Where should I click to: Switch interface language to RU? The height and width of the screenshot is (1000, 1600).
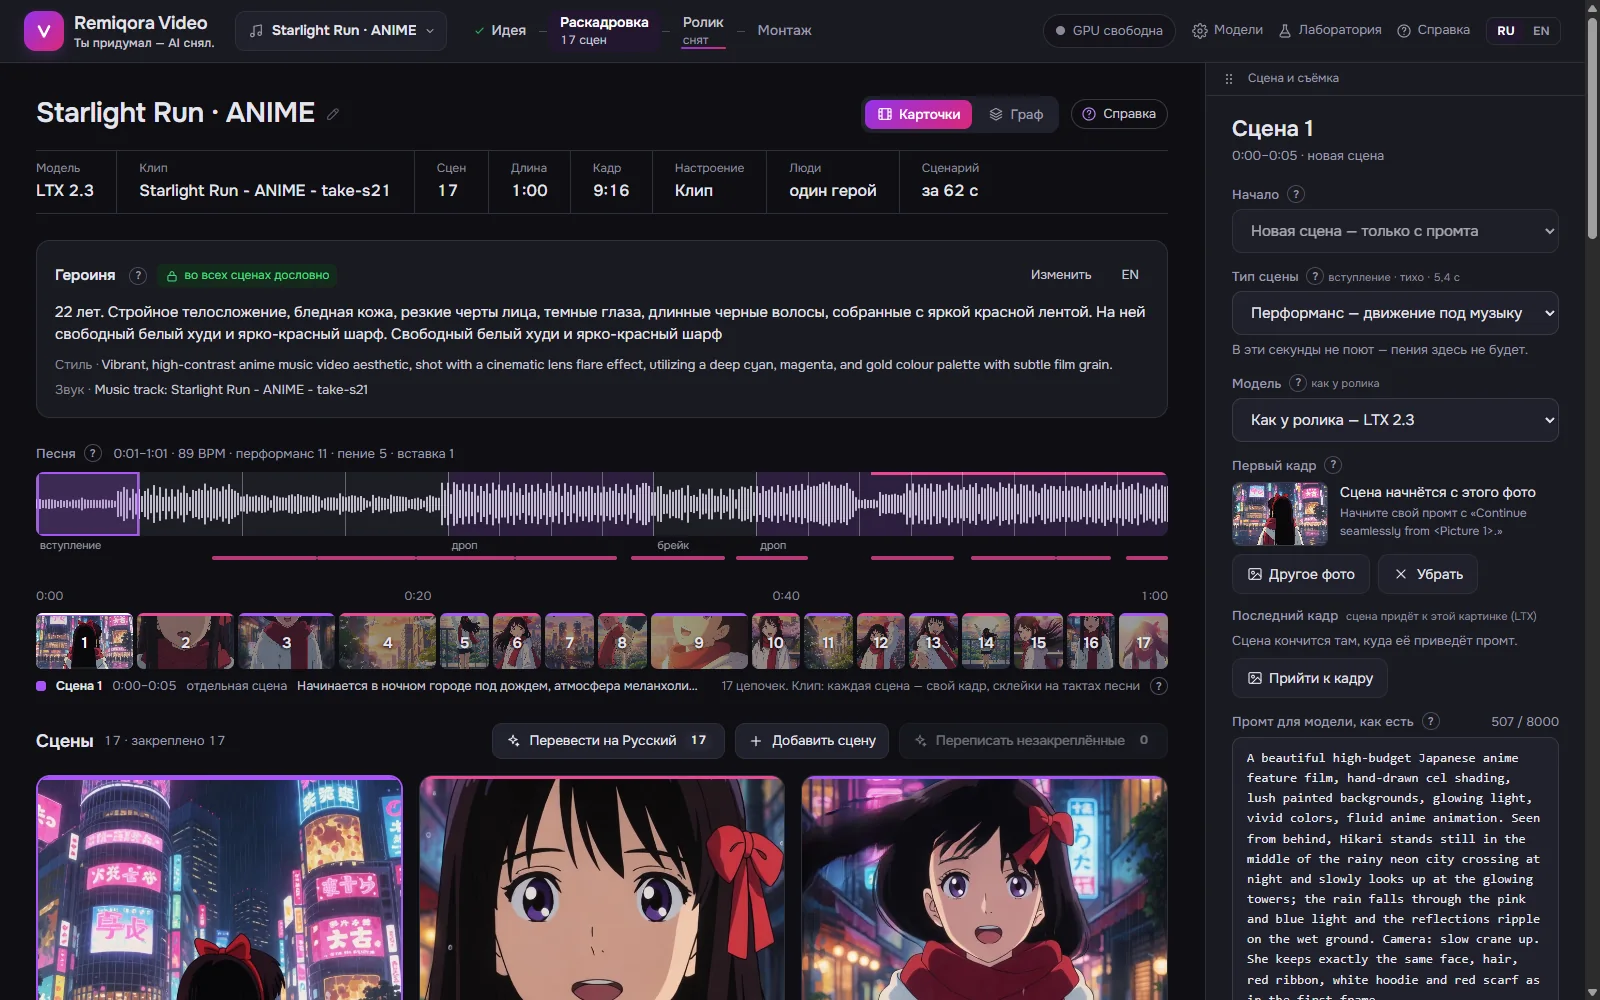(x=1506, y=31)
